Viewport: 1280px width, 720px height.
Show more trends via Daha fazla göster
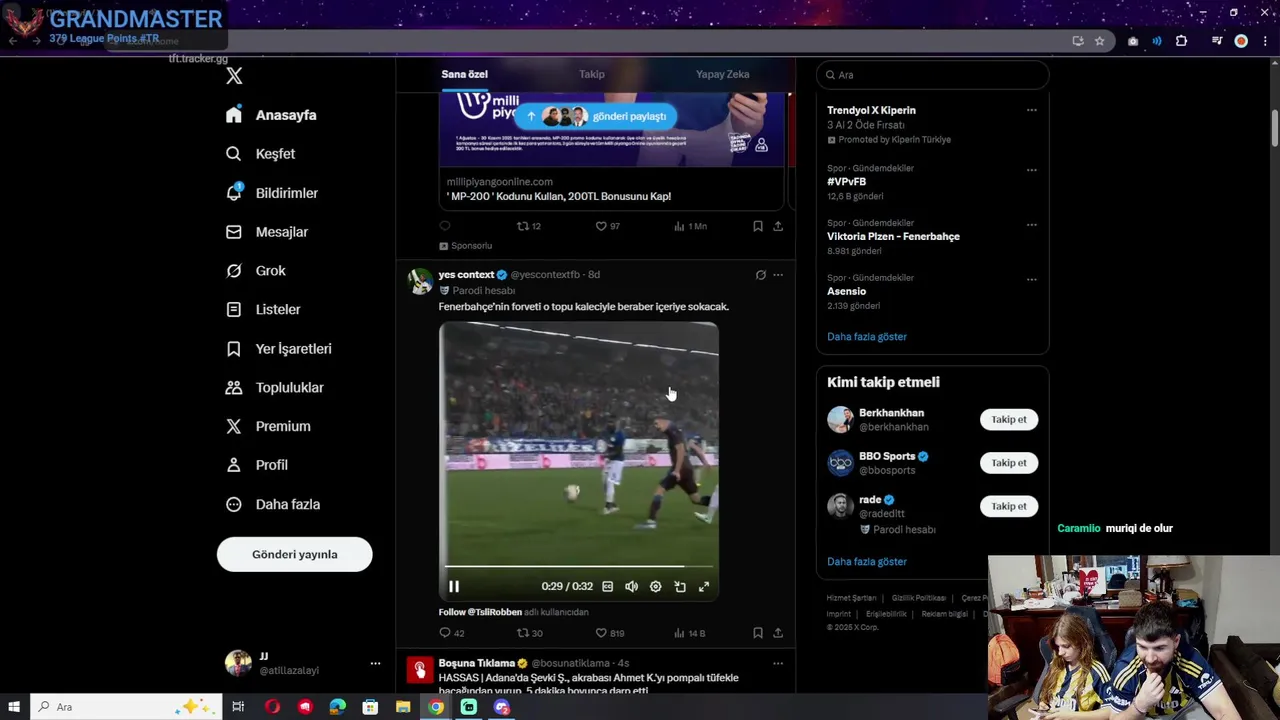coord(867,337)
